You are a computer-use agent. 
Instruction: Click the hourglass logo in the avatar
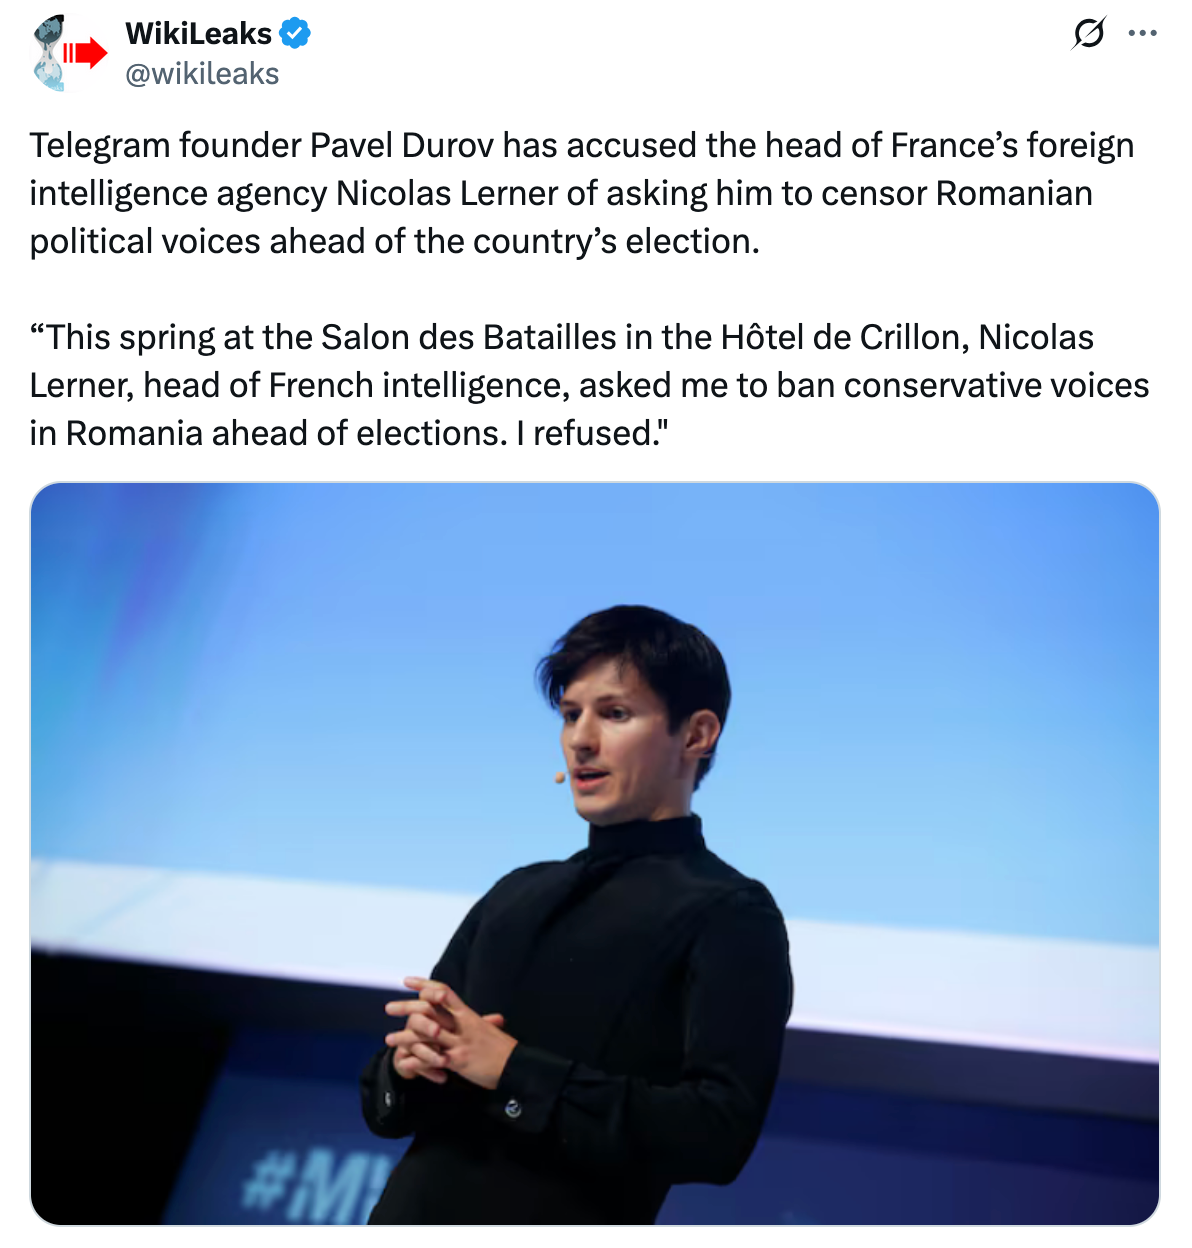pos(48,53)
